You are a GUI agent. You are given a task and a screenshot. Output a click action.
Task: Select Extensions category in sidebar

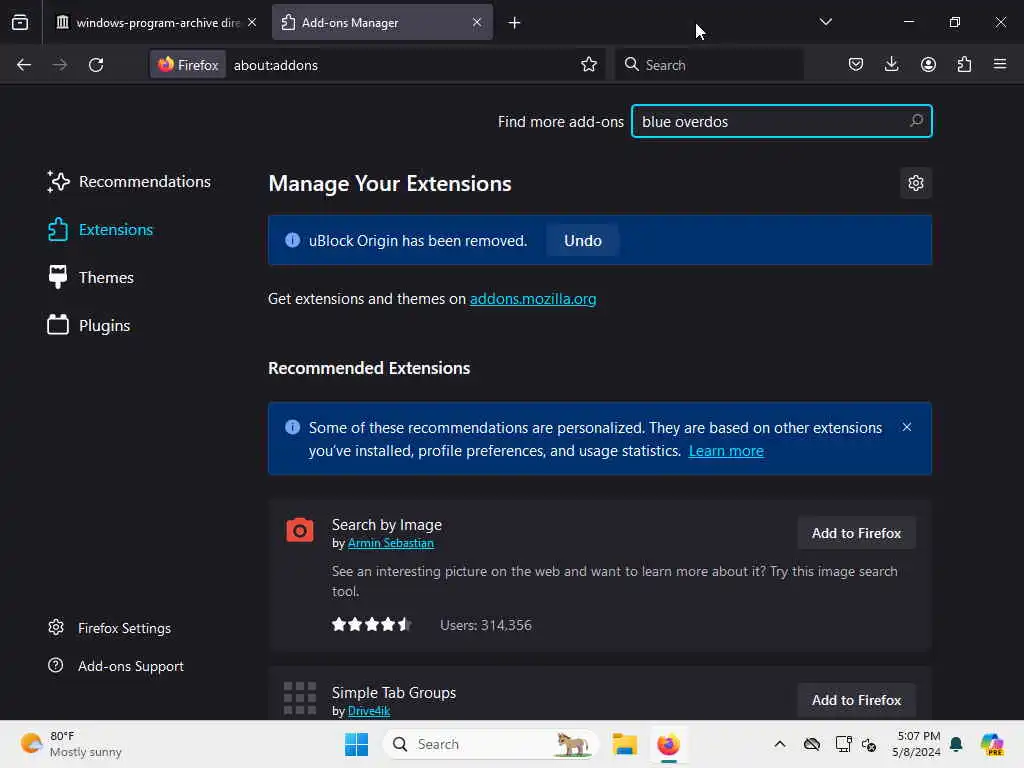(100, 230)
